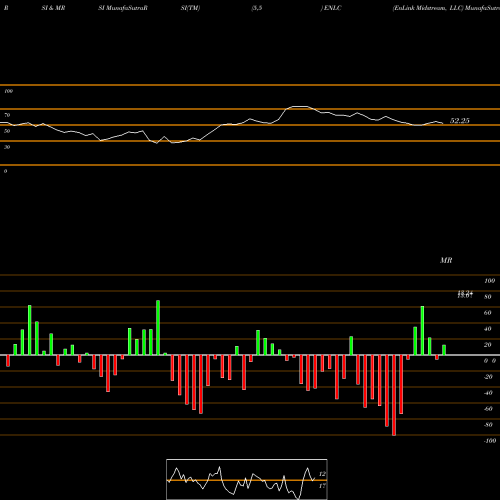Click the lowest red MR histogram bar
500x500 pixels.
[394, 395]
